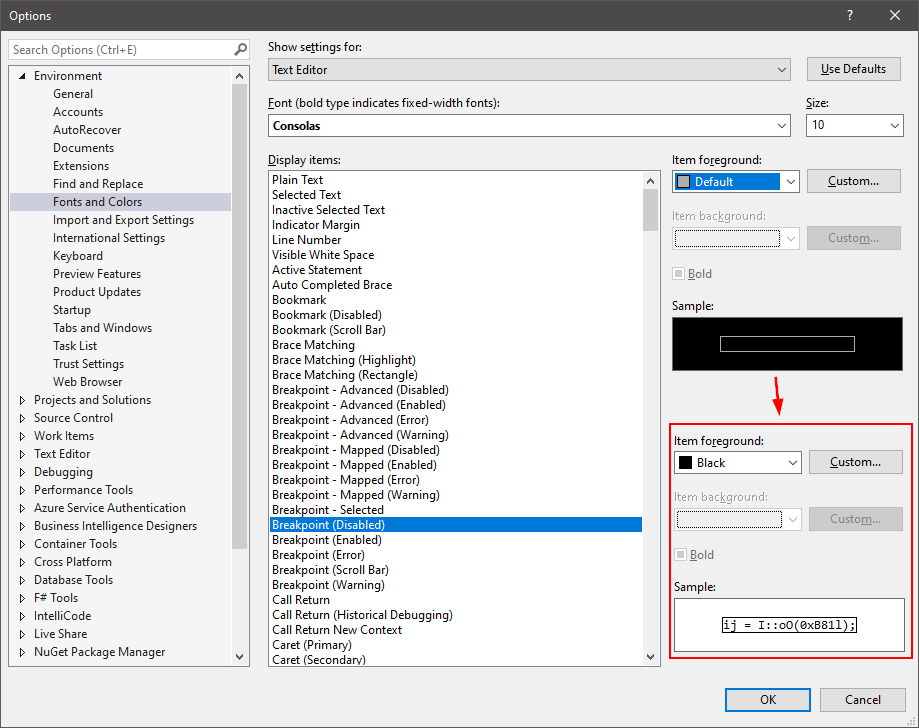919x728 pixels.
Task: Select Trust Settings in the tree
Action: (89, 364)
